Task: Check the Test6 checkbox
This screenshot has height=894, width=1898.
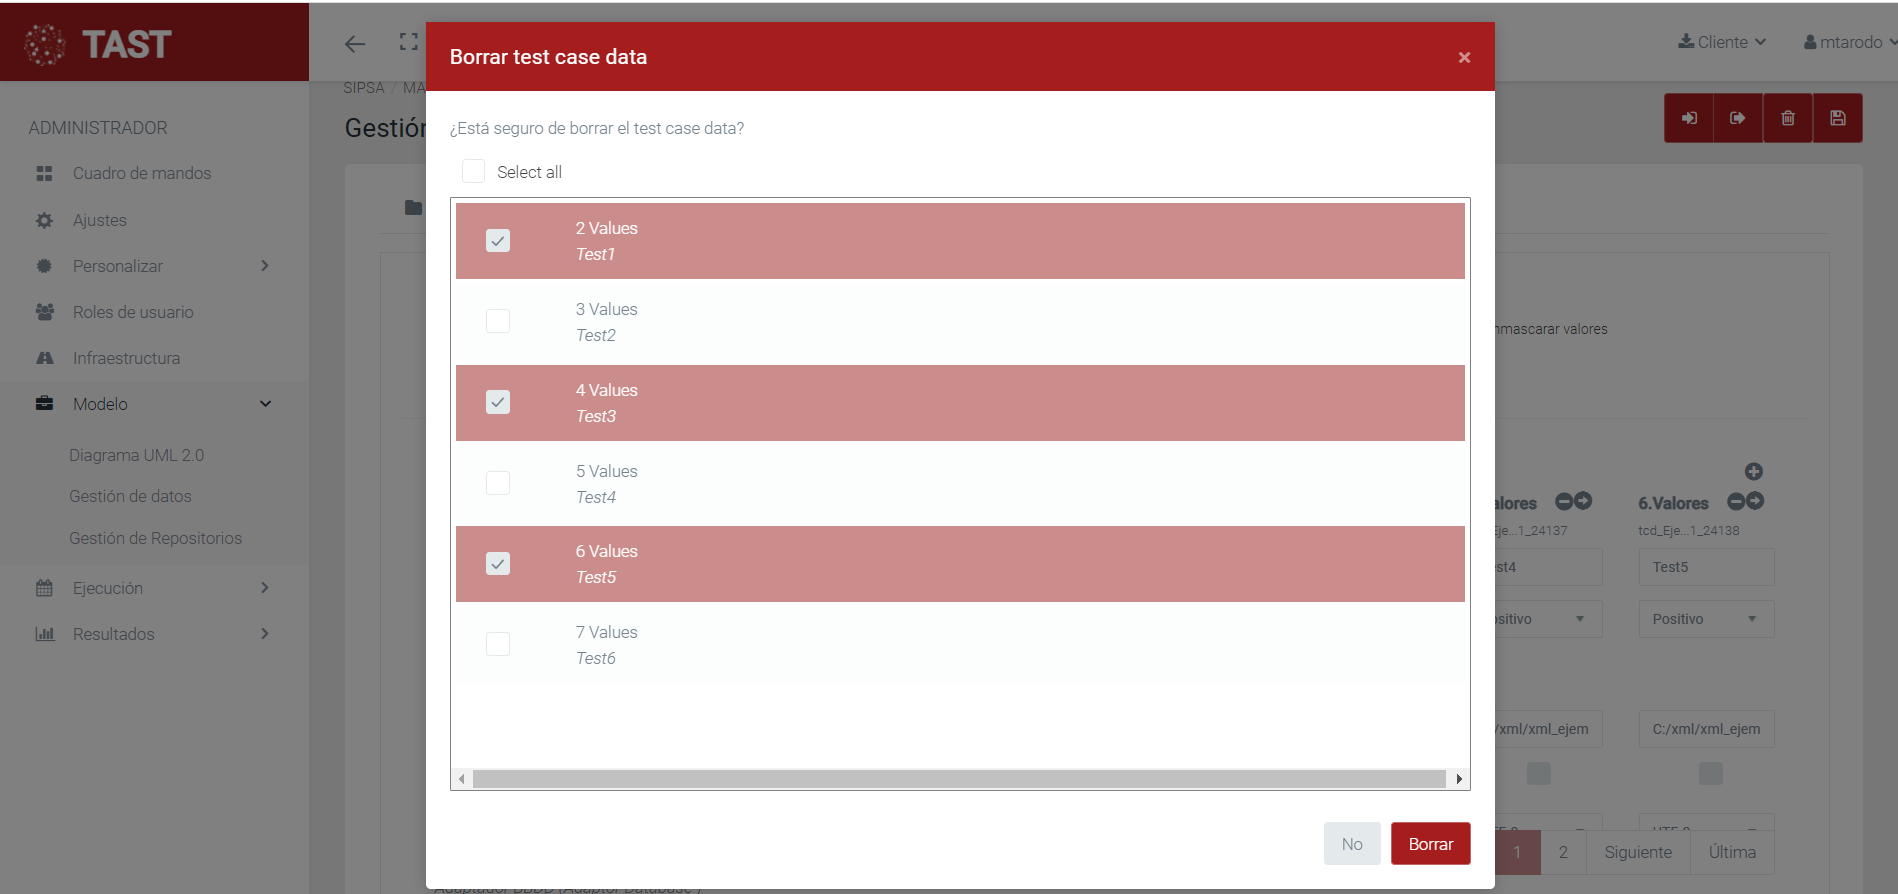Action: [498, 644]
